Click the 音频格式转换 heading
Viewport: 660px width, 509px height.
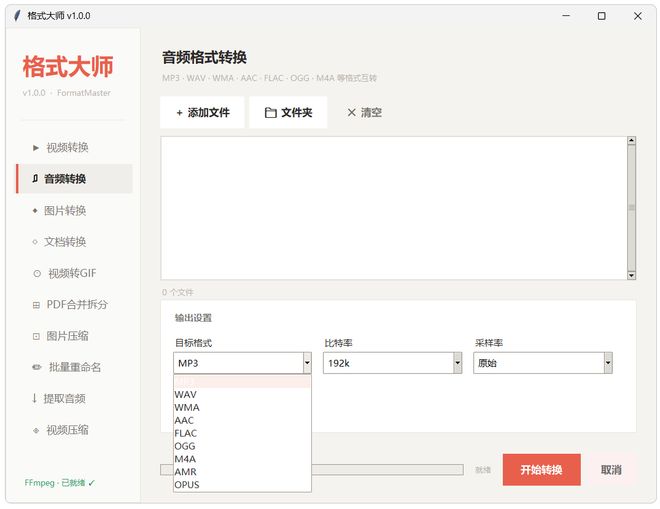(x=205, y=57)
